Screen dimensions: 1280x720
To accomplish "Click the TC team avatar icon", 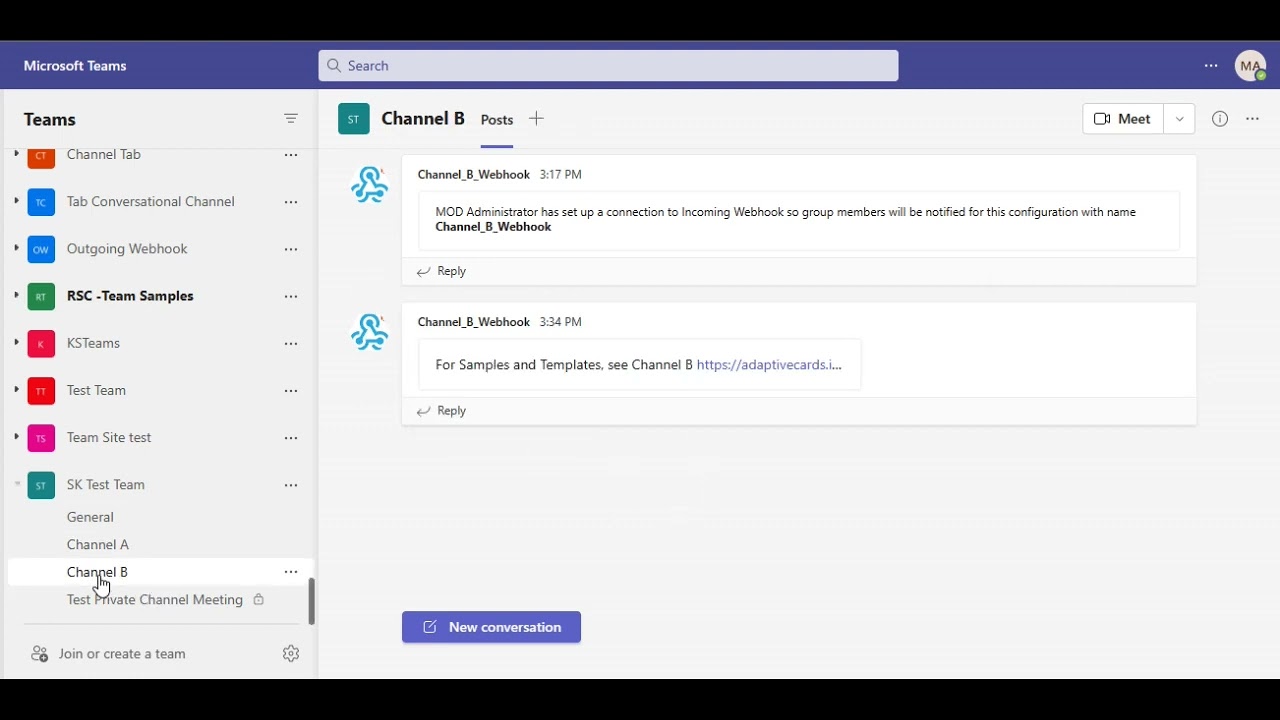I will [41, 202].
